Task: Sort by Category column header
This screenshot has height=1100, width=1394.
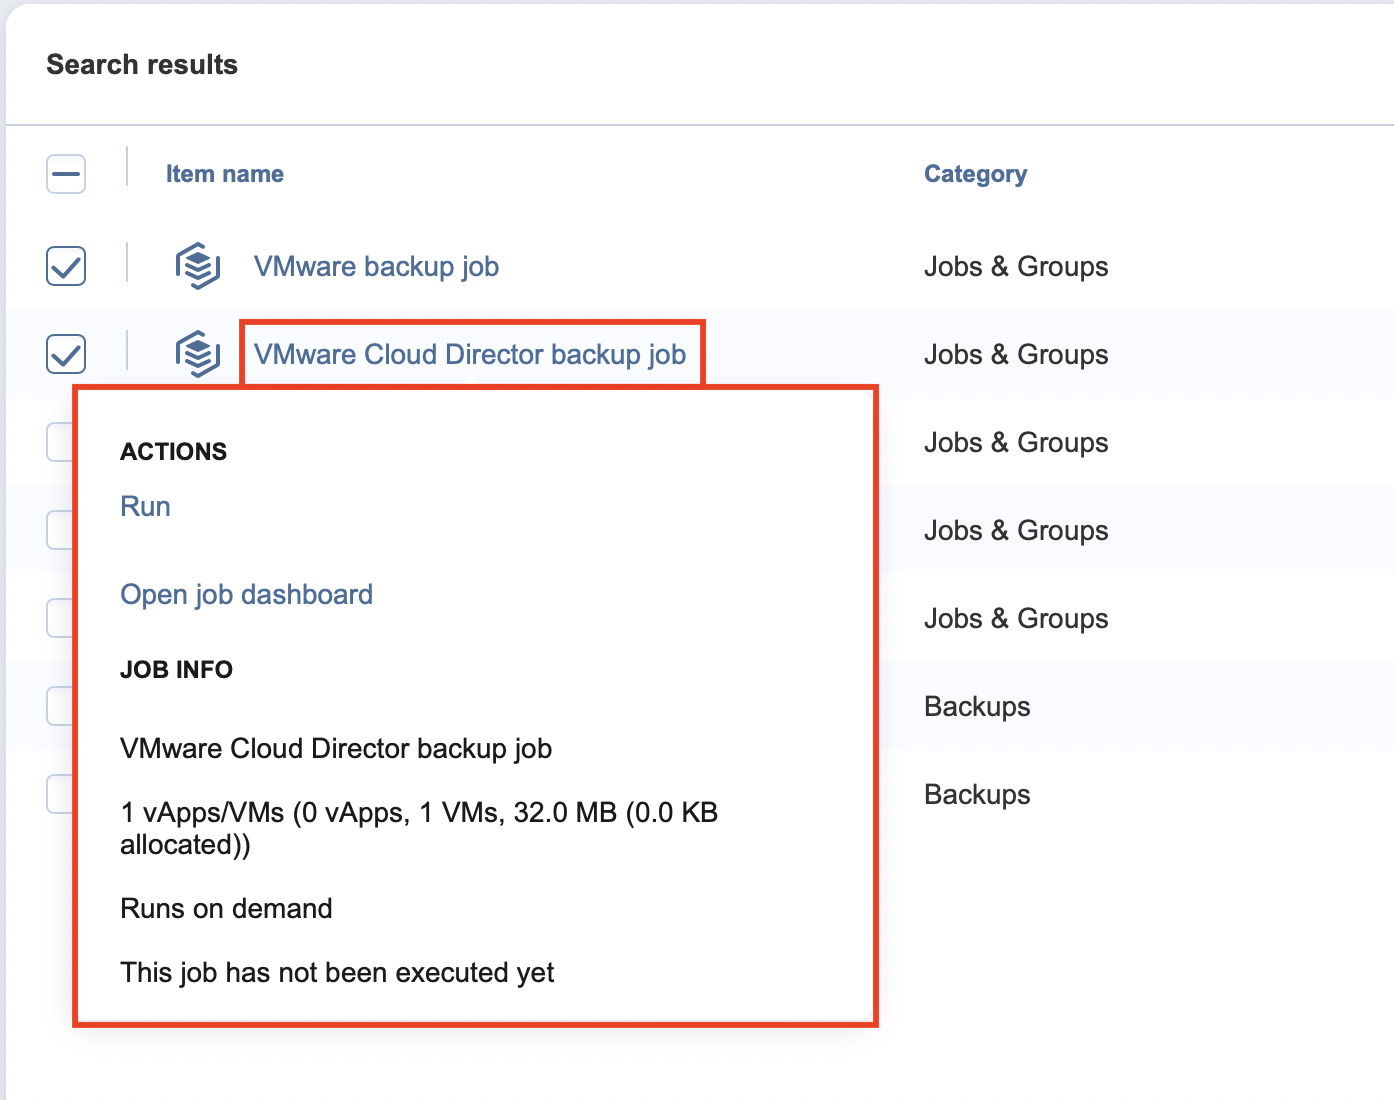Action: (x=975, y=174)
